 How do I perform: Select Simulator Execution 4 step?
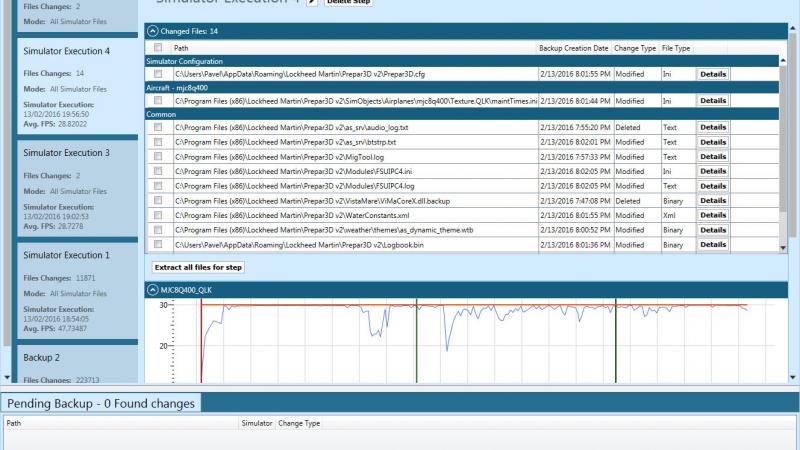point(77,87)
